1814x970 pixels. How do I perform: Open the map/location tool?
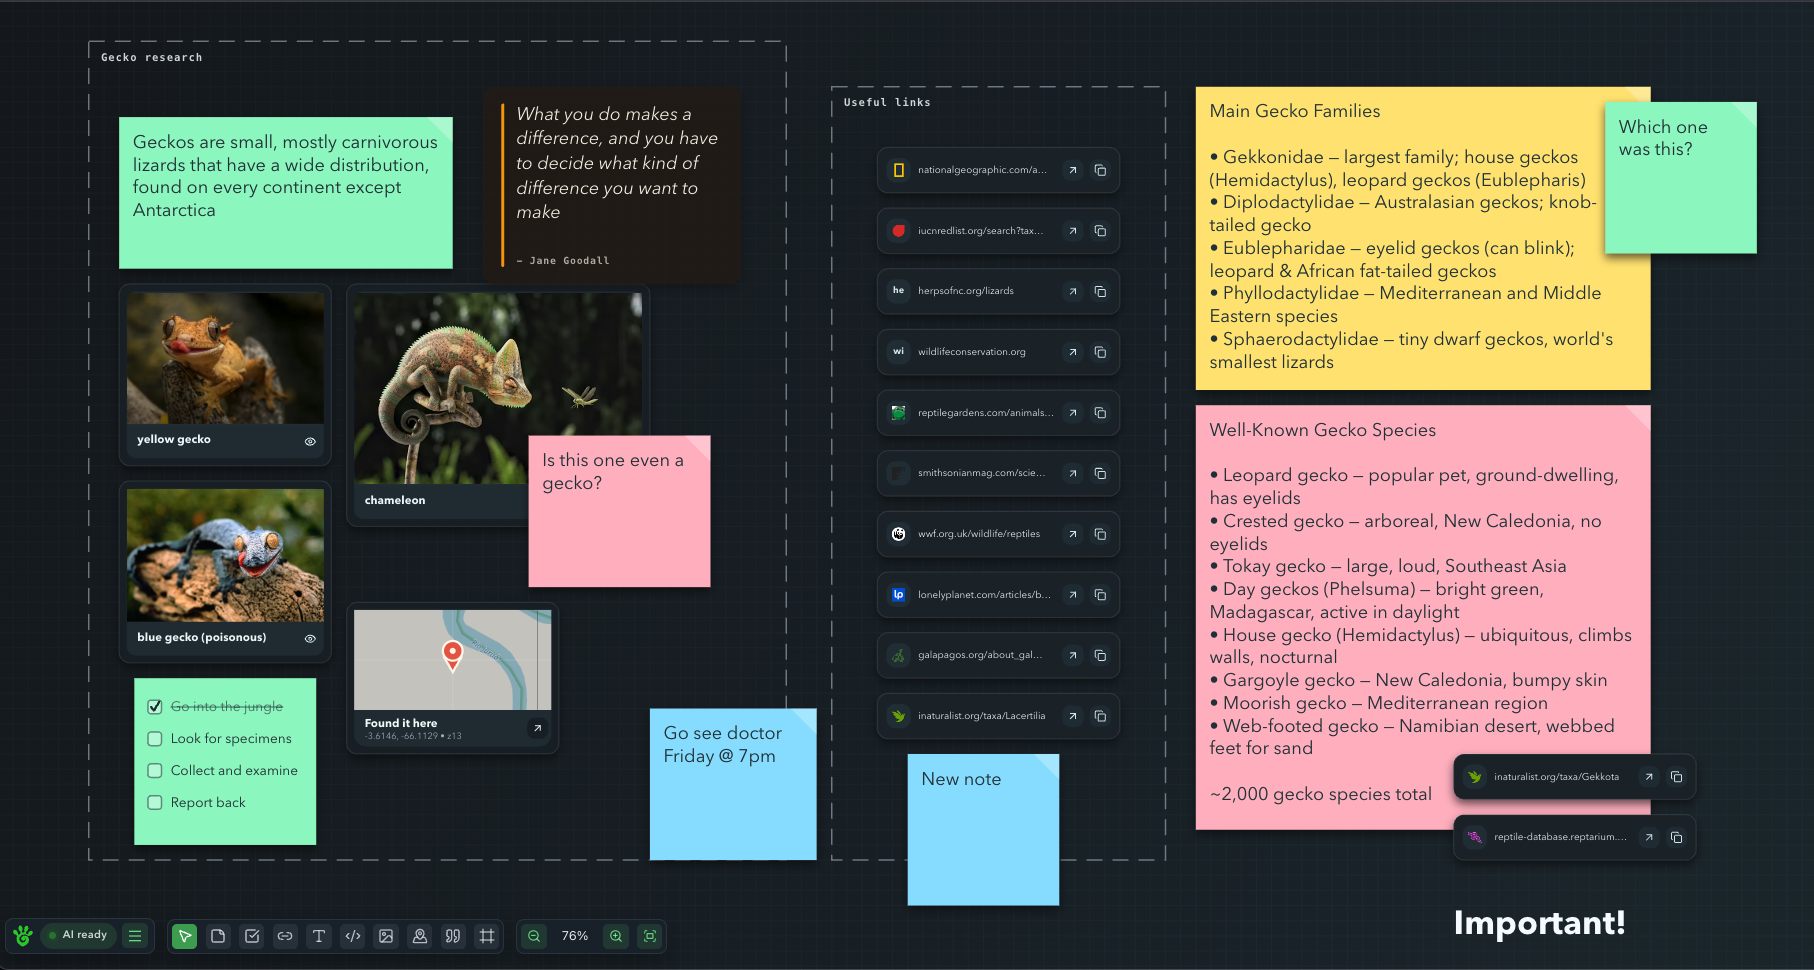click(419, 936)
